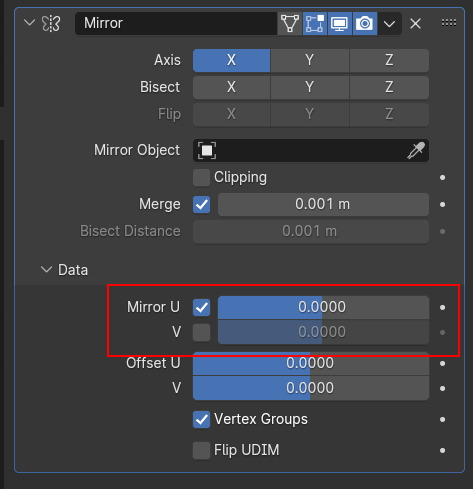Adjust the Mirror V value slider

(x=323, y=332)
